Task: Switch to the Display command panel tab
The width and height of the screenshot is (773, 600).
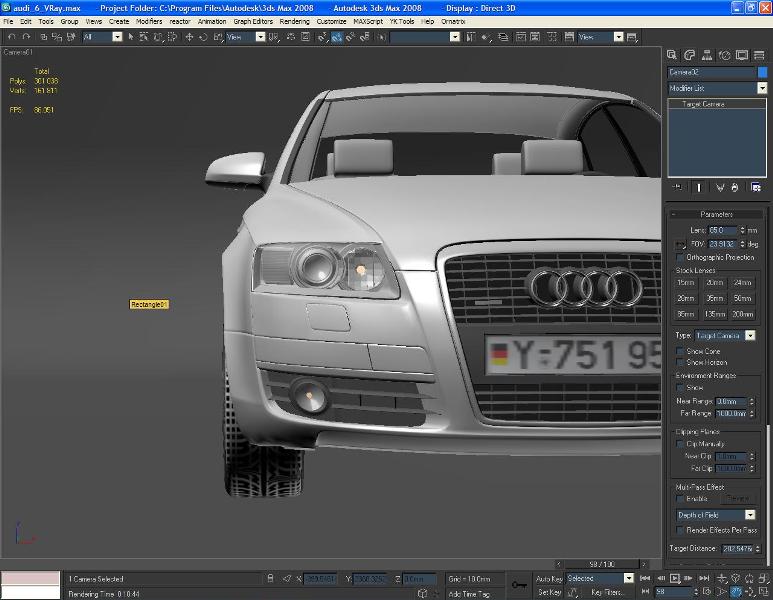Action: [x=742, y=55]
